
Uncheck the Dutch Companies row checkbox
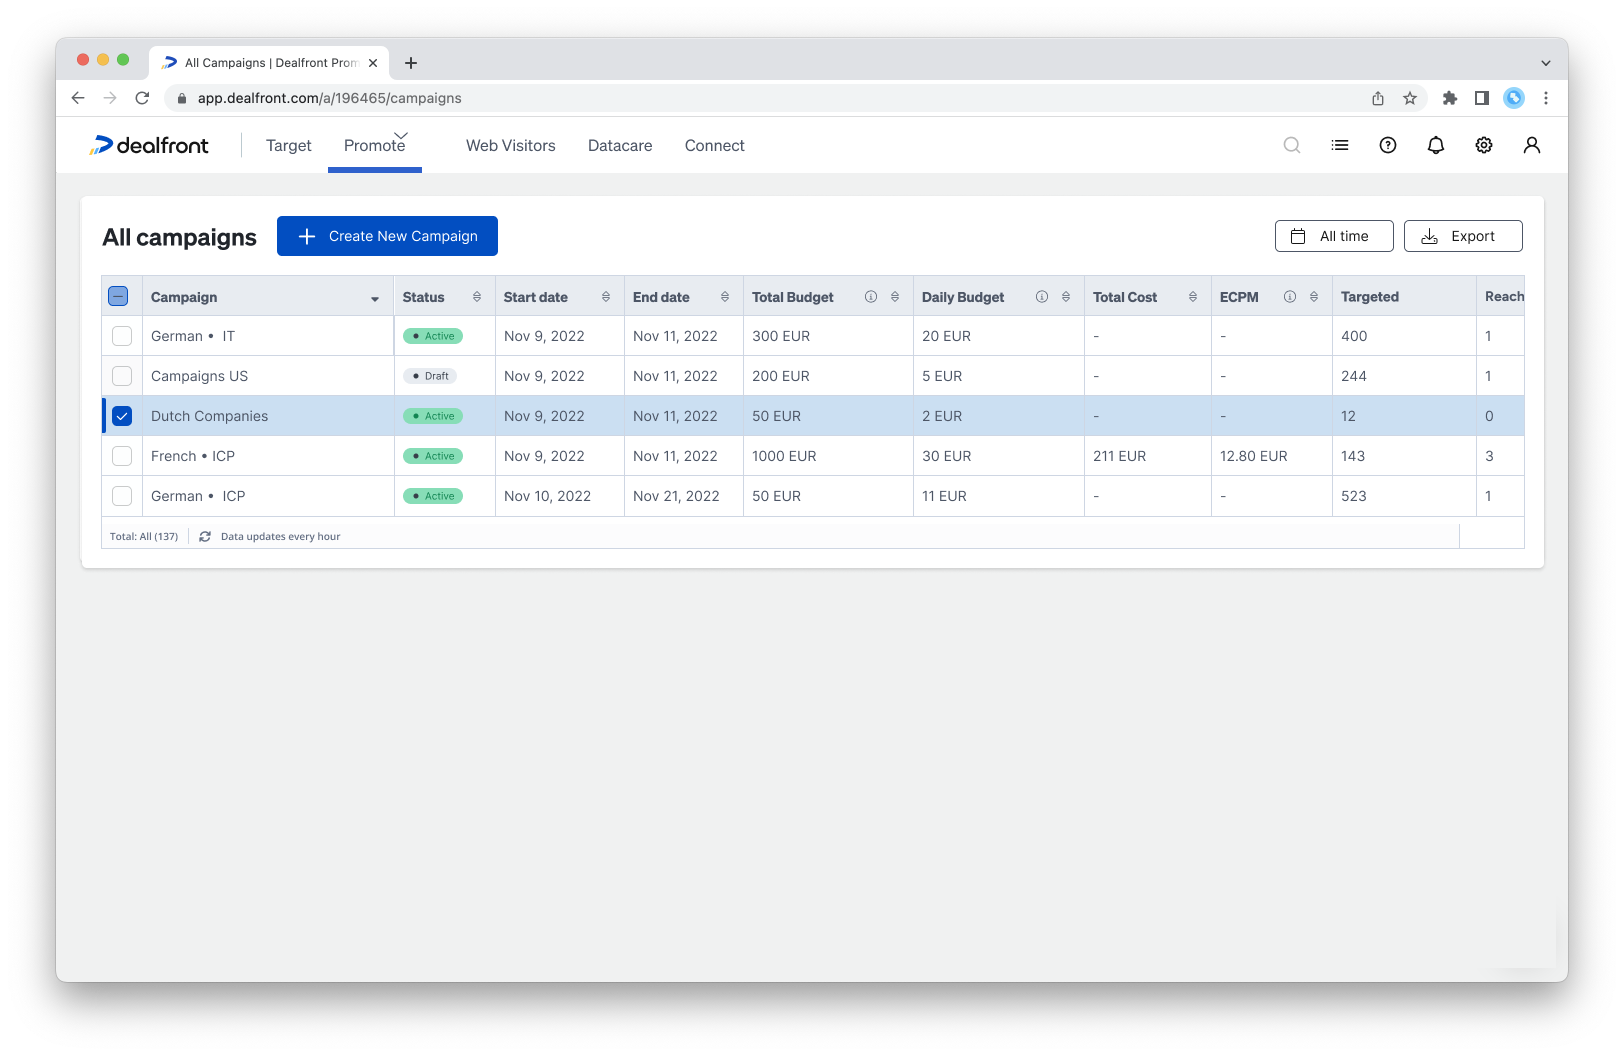122,416
